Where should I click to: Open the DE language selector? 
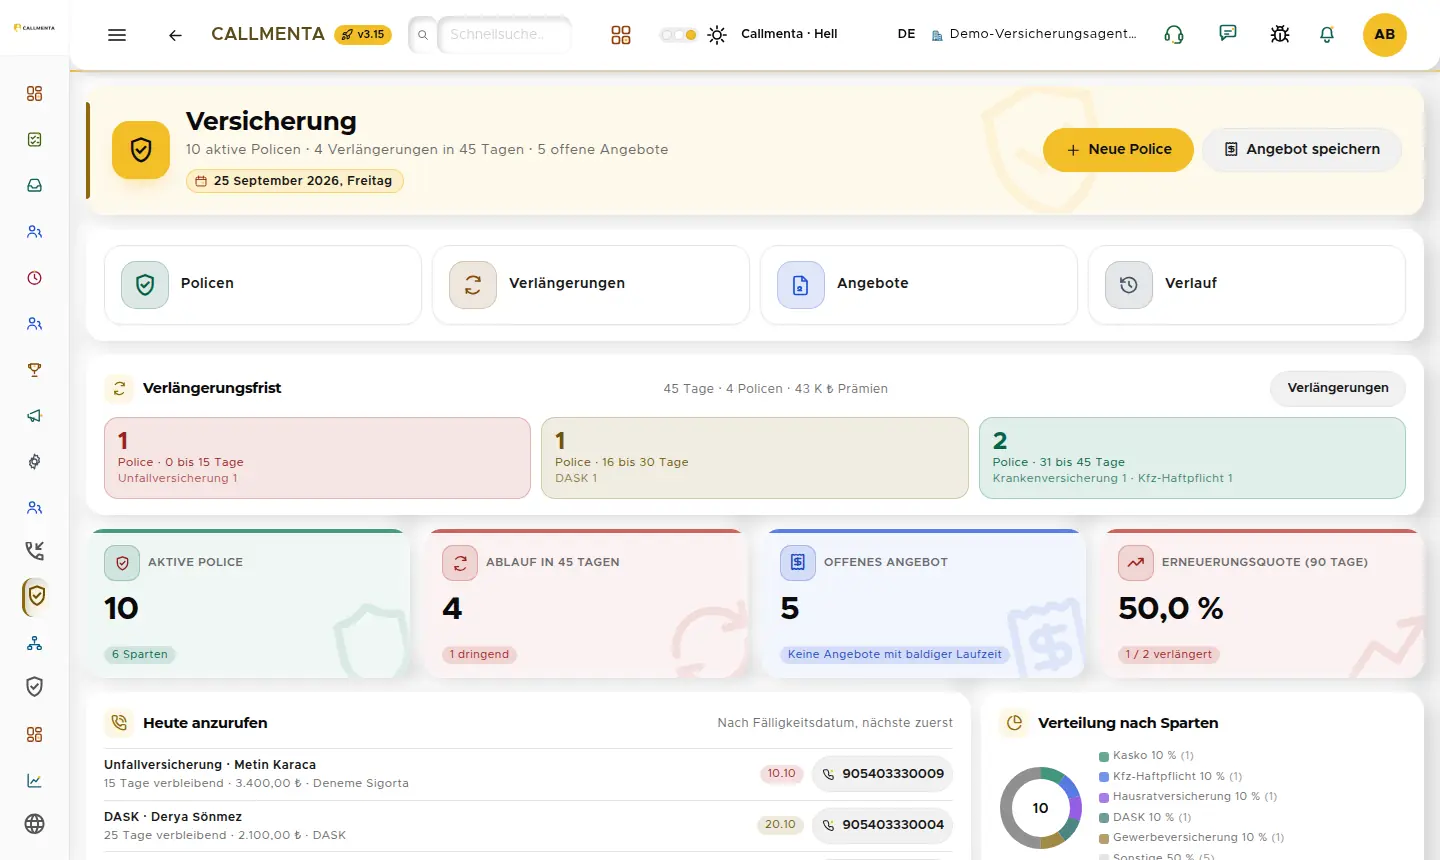(906, 34)
